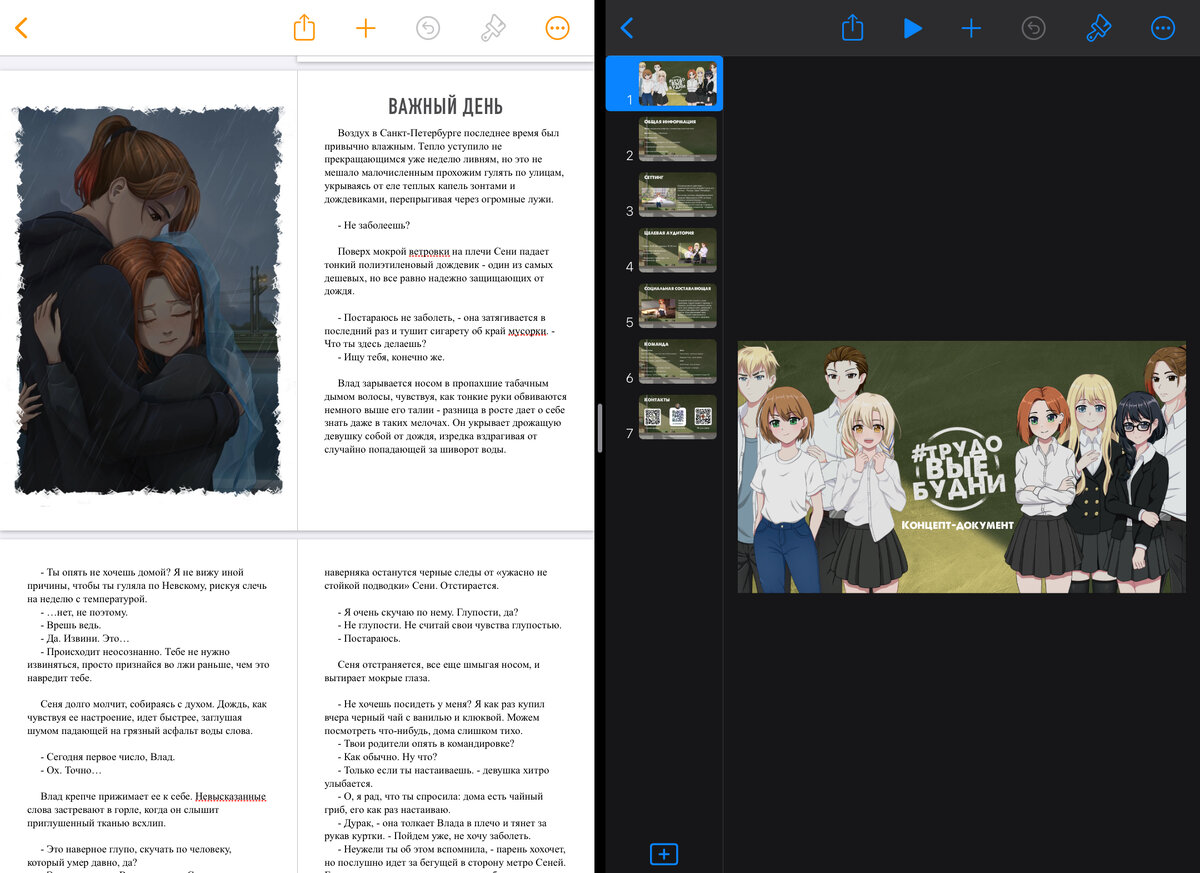Image resolution: width=1200 pixels, height=873 pixels.
Task: Share the Pages document using orange share icon
Action: [x=304, y=27]
